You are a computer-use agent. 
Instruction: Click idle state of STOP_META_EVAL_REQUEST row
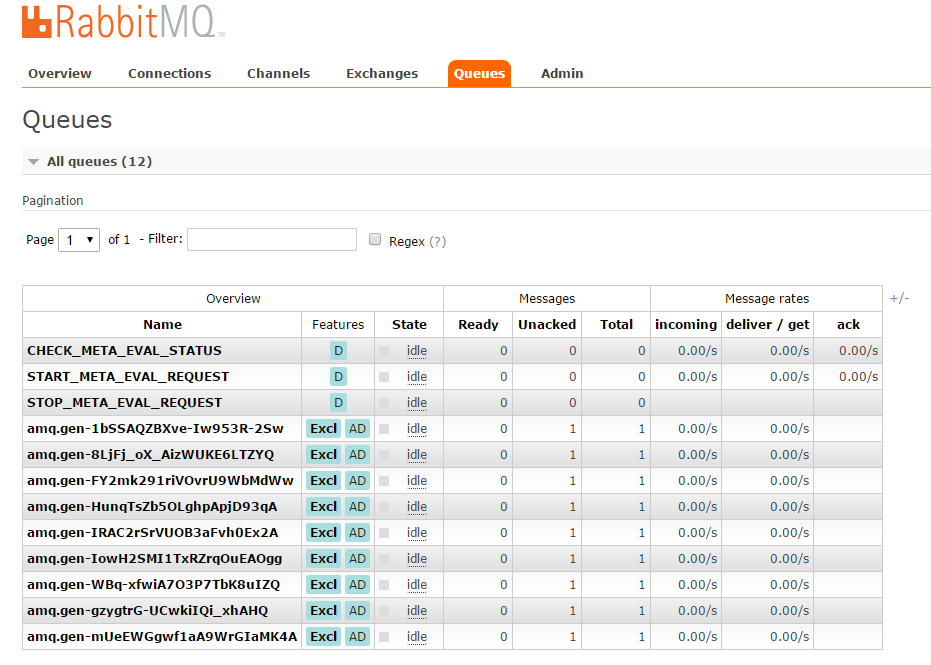[x=417, y=403]
